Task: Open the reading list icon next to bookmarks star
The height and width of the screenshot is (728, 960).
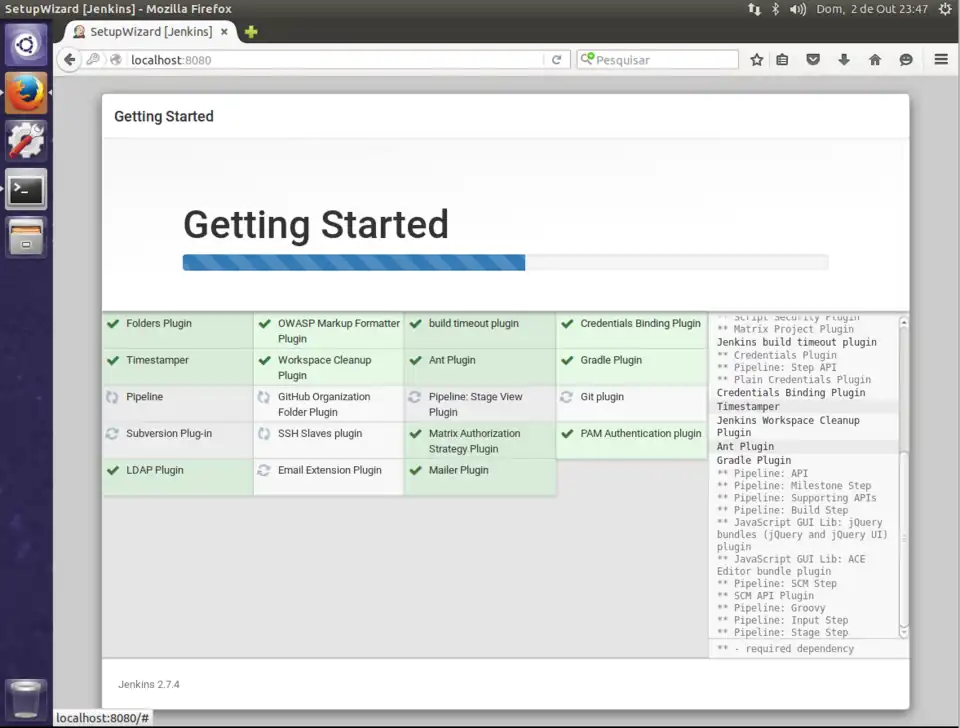Action: (x=783, y=60)
